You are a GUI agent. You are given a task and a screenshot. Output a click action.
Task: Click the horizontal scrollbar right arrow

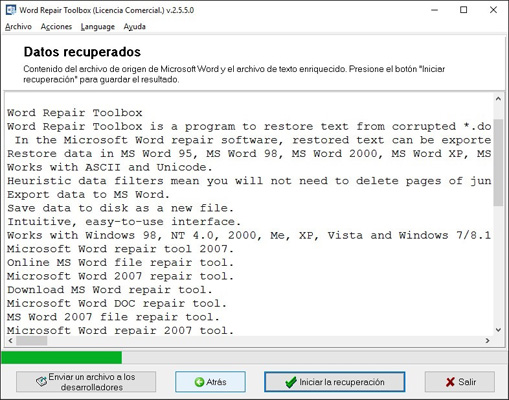[x=488, y=341]
